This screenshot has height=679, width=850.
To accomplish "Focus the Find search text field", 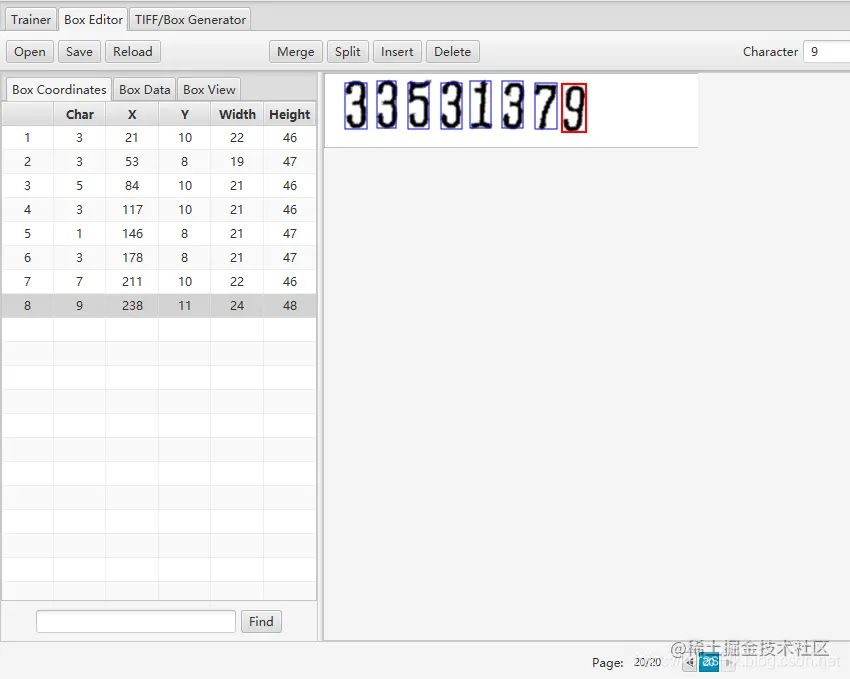I will click(x=136, y=622).
